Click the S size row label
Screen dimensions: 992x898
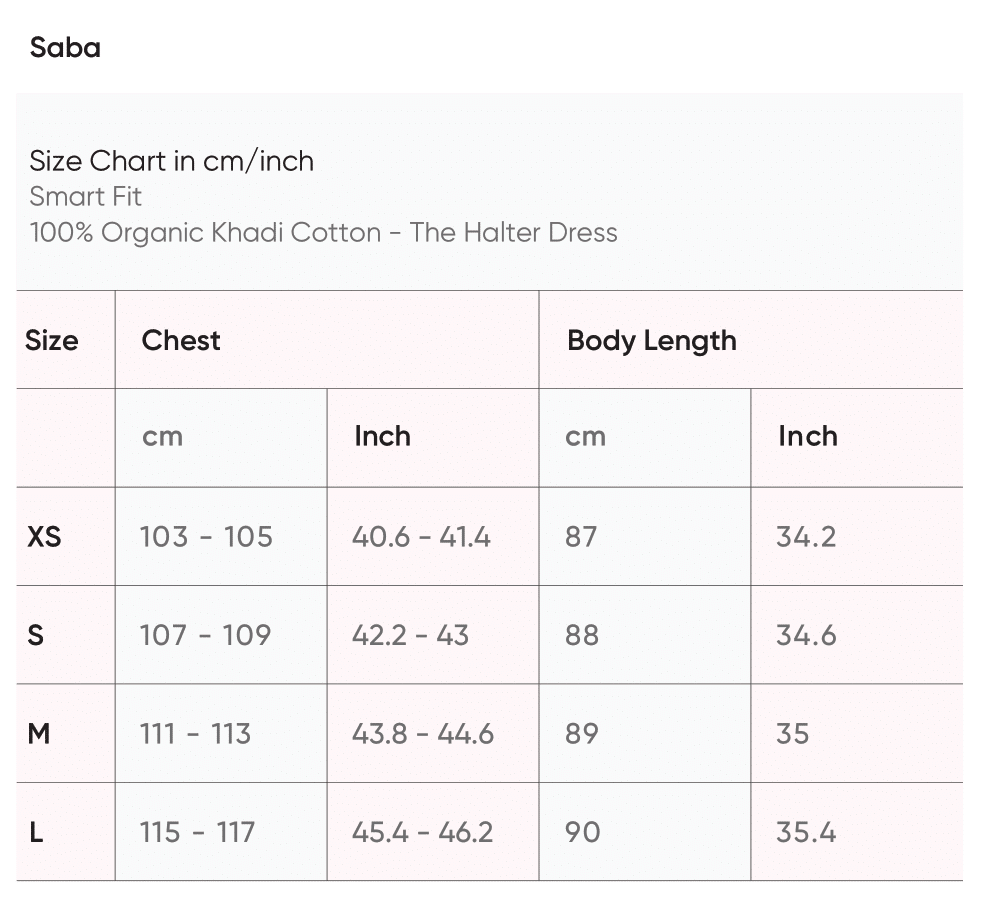(36, 635)
